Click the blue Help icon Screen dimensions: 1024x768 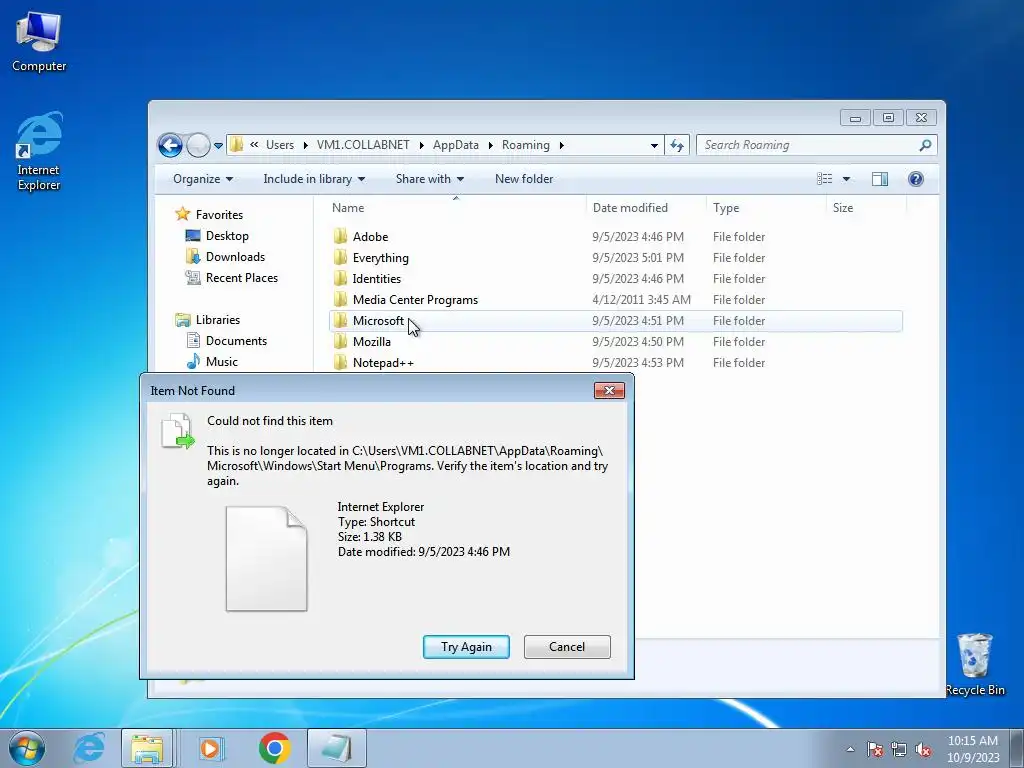(x=916, y=179)
